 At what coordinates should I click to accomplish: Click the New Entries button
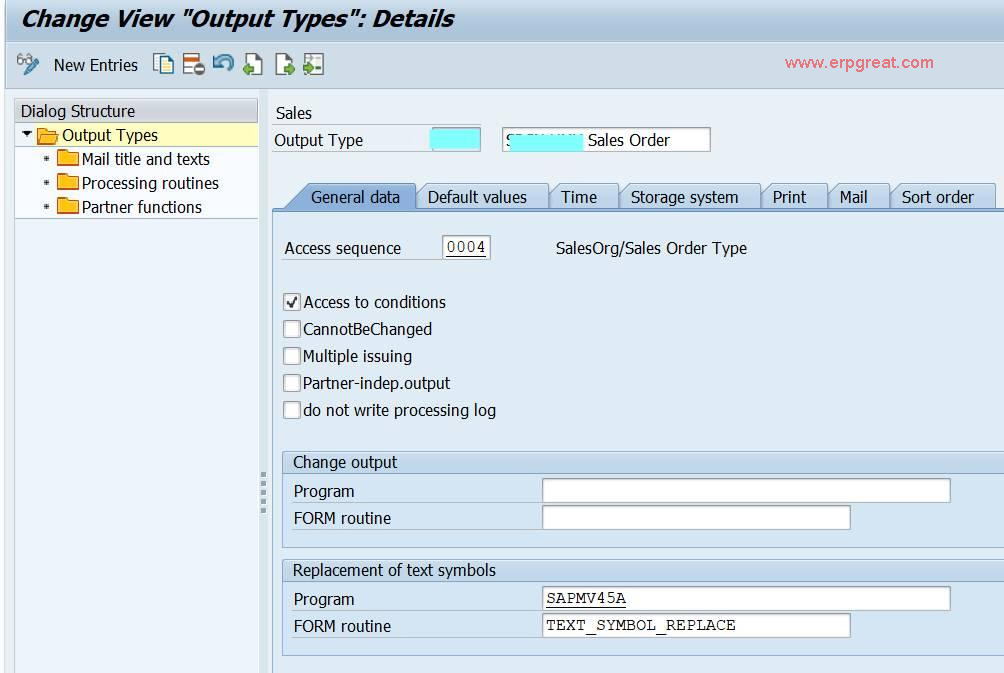pyautogui.click(x=95, y=65)
